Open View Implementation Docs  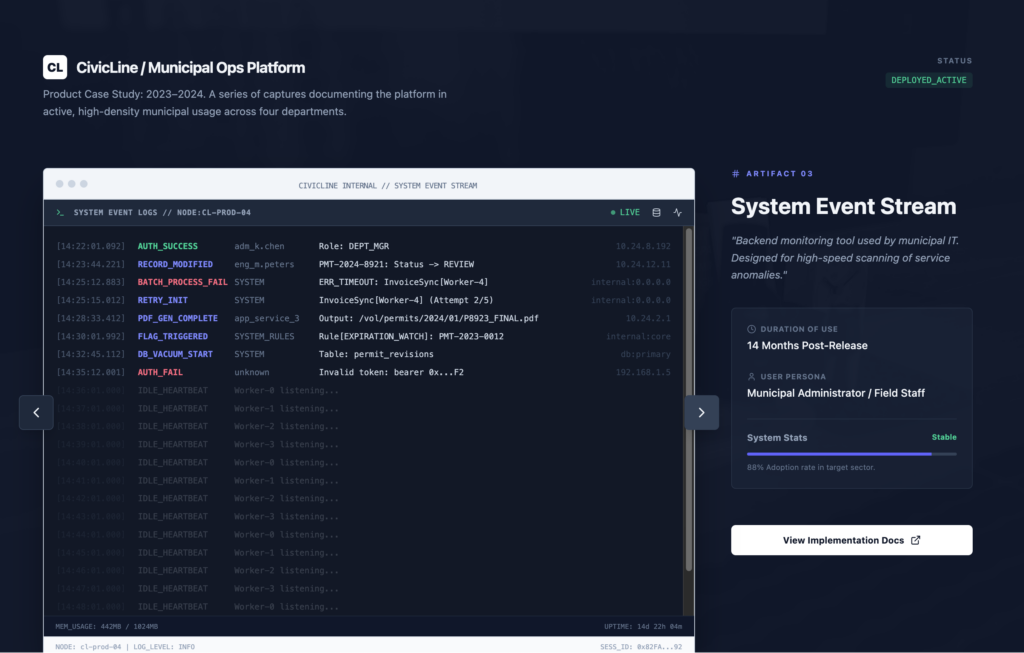click(x=852, y=540)
